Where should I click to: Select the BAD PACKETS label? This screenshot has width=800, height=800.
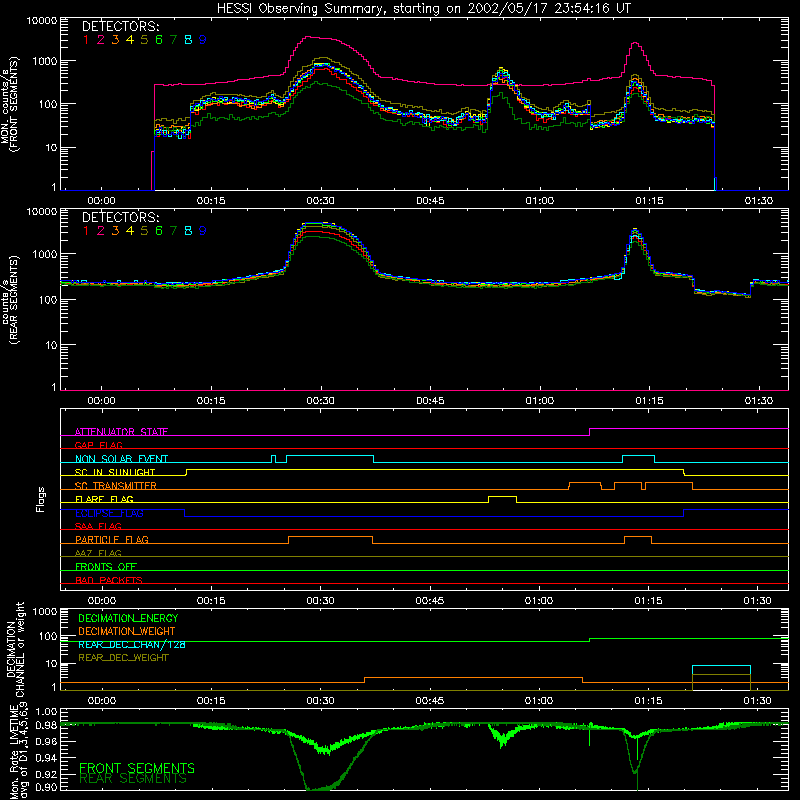pyautogui.click(x=109, y=580)
